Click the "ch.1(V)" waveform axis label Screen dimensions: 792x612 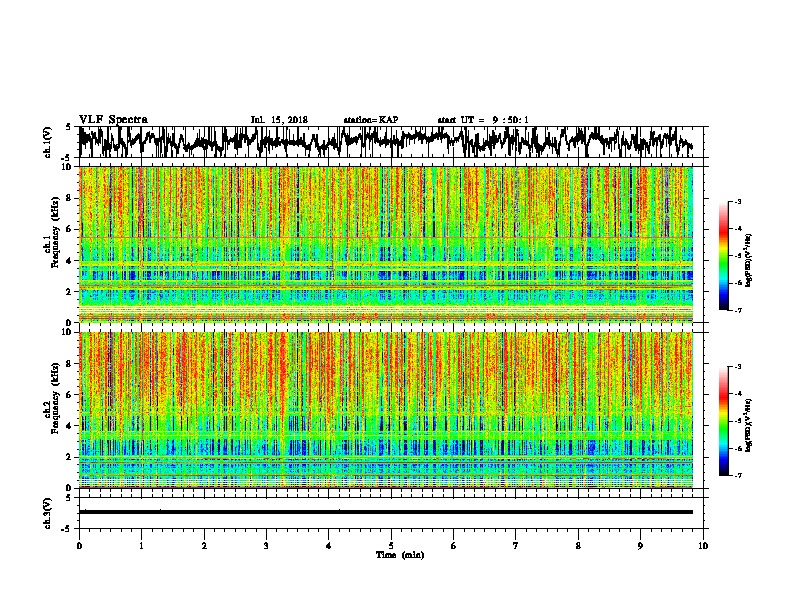(47, 142)
